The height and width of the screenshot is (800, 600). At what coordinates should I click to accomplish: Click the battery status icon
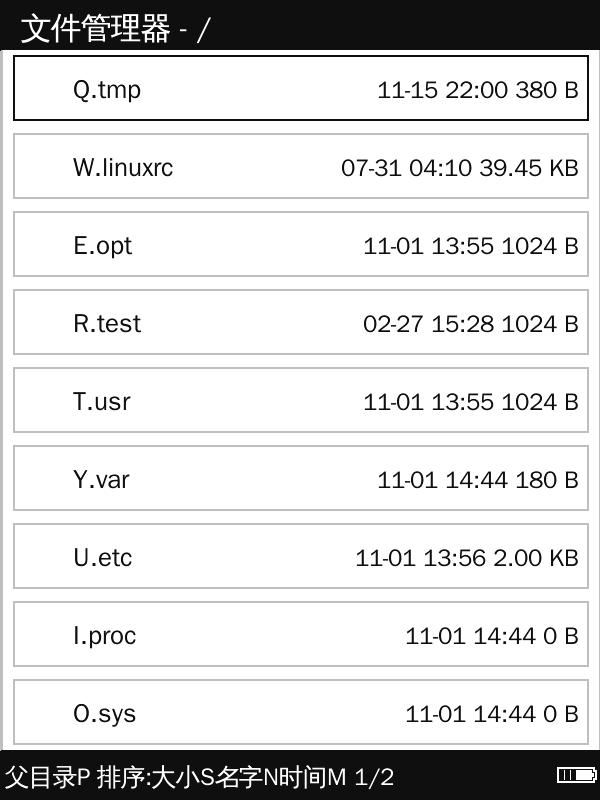pyautogui.click(x=576, y=776)
